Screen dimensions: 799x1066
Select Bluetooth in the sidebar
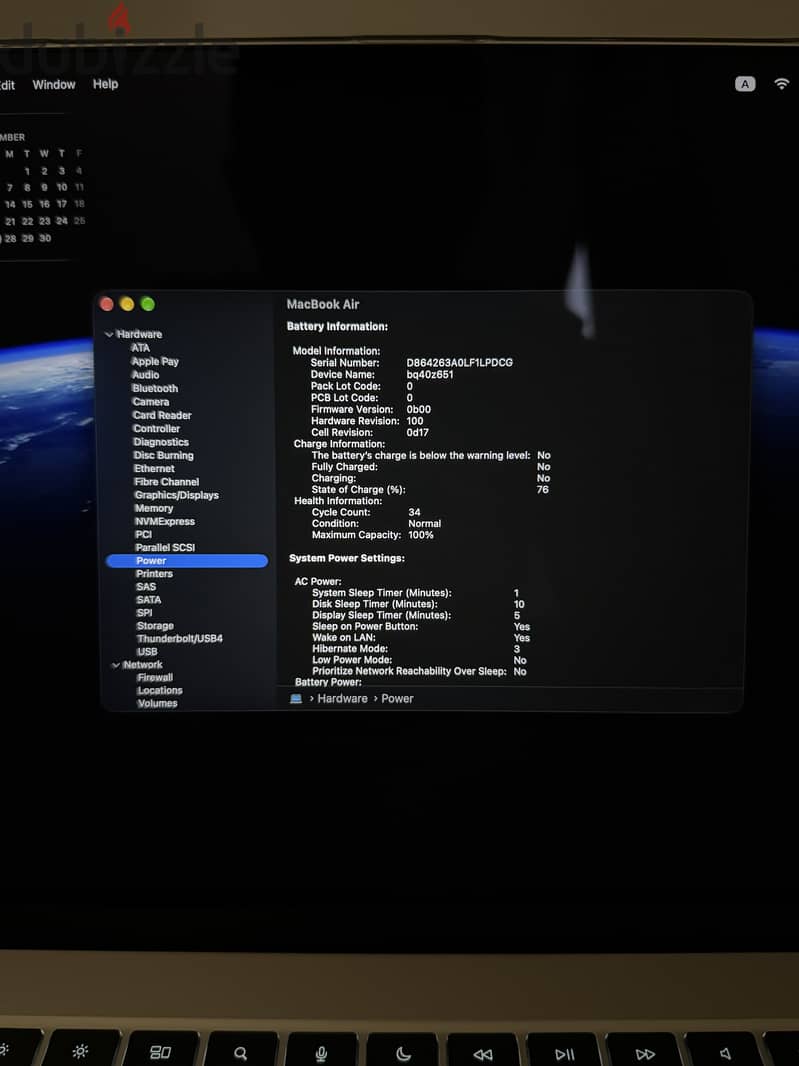[155, 388]
